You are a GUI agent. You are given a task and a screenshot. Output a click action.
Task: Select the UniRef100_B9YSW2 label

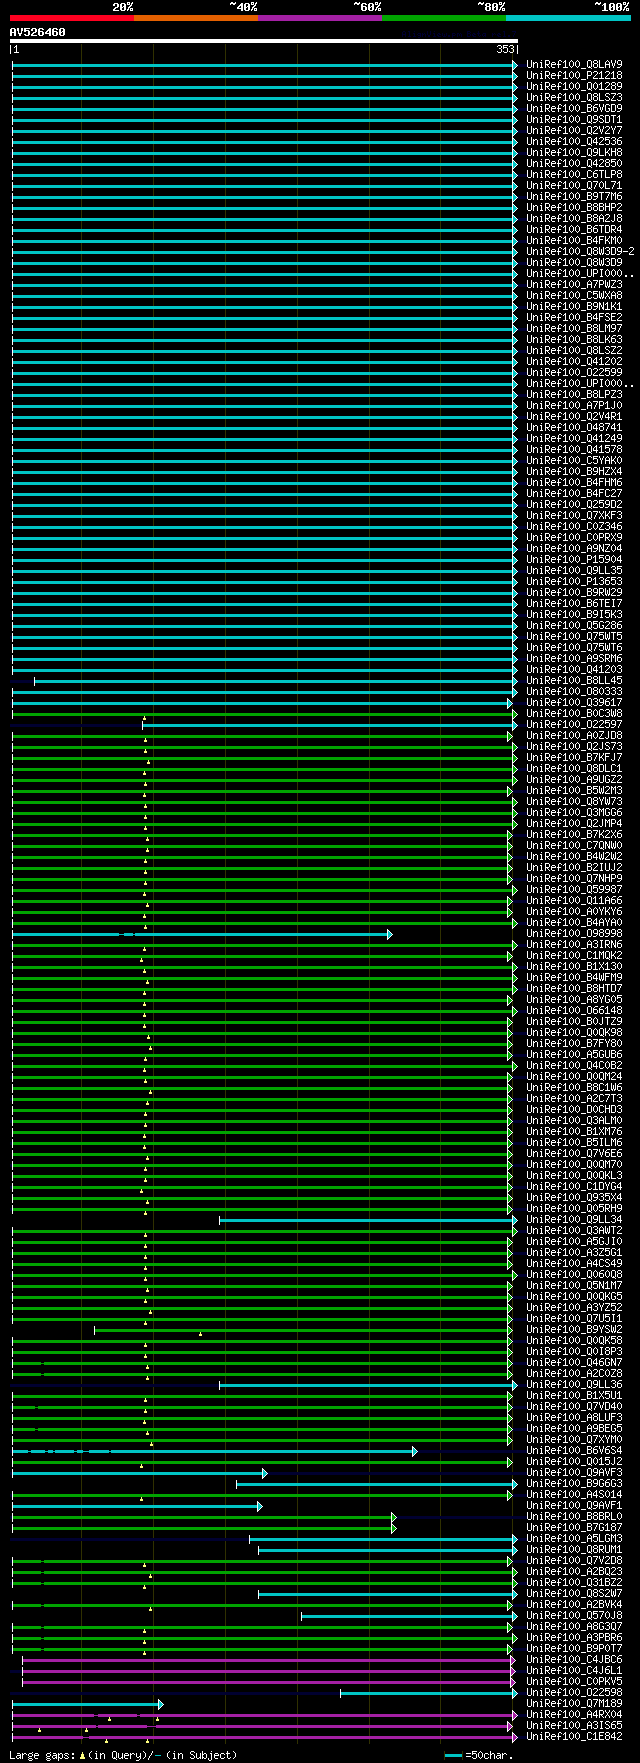[574, 1329]
